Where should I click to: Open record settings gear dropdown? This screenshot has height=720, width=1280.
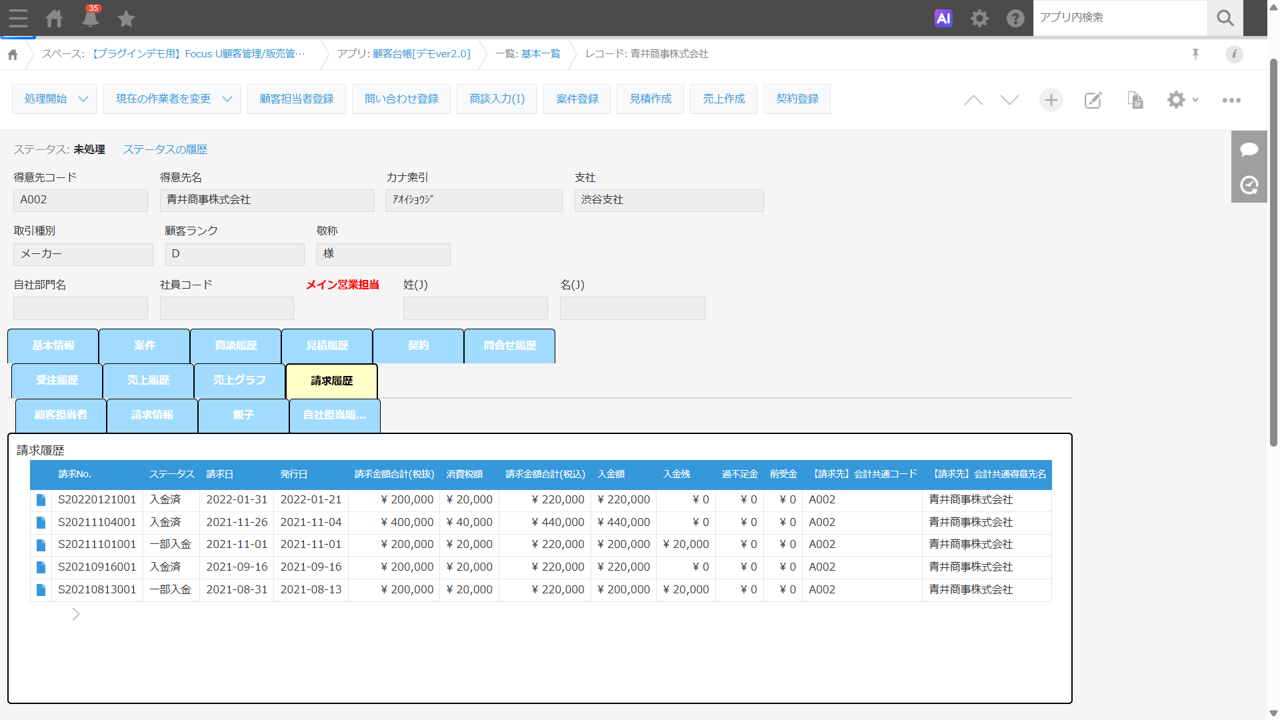1182,100
